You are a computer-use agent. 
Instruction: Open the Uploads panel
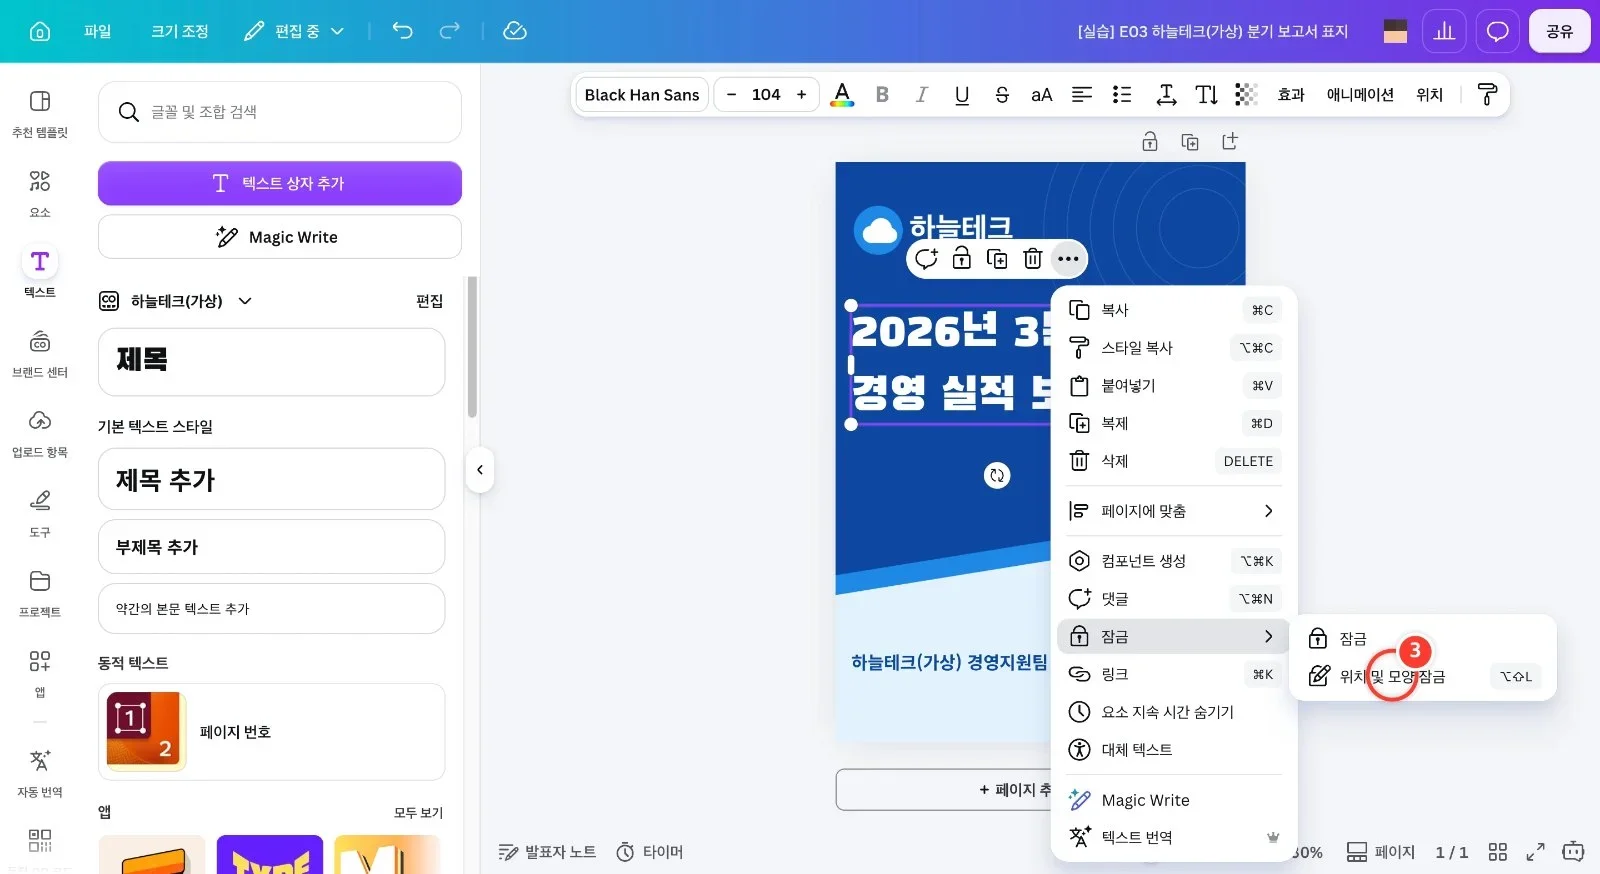(40, 433)
